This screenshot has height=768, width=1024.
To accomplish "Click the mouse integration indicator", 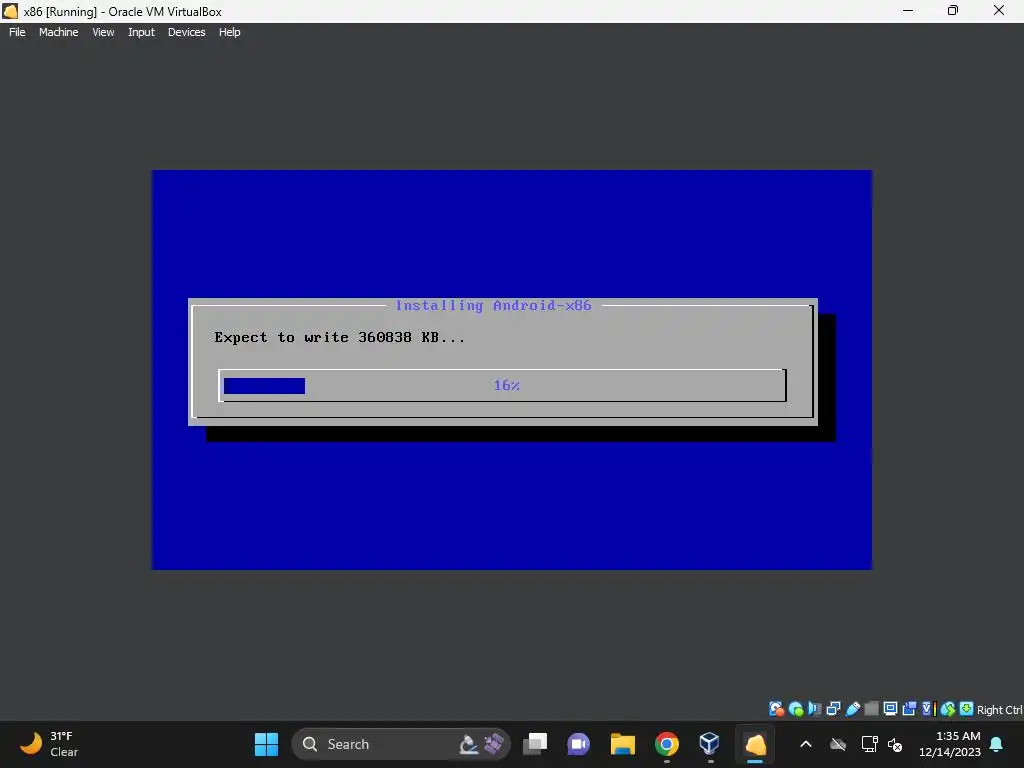I will tap(948, 709).
